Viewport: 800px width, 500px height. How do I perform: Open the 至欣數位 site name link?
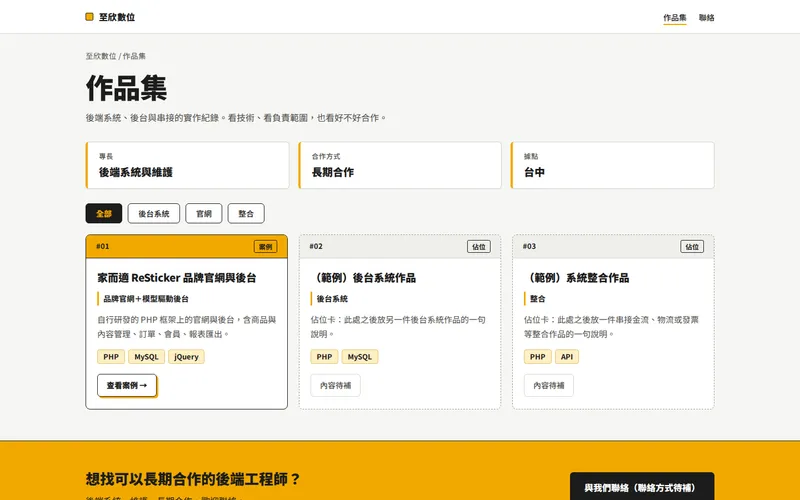pos(117,17)
